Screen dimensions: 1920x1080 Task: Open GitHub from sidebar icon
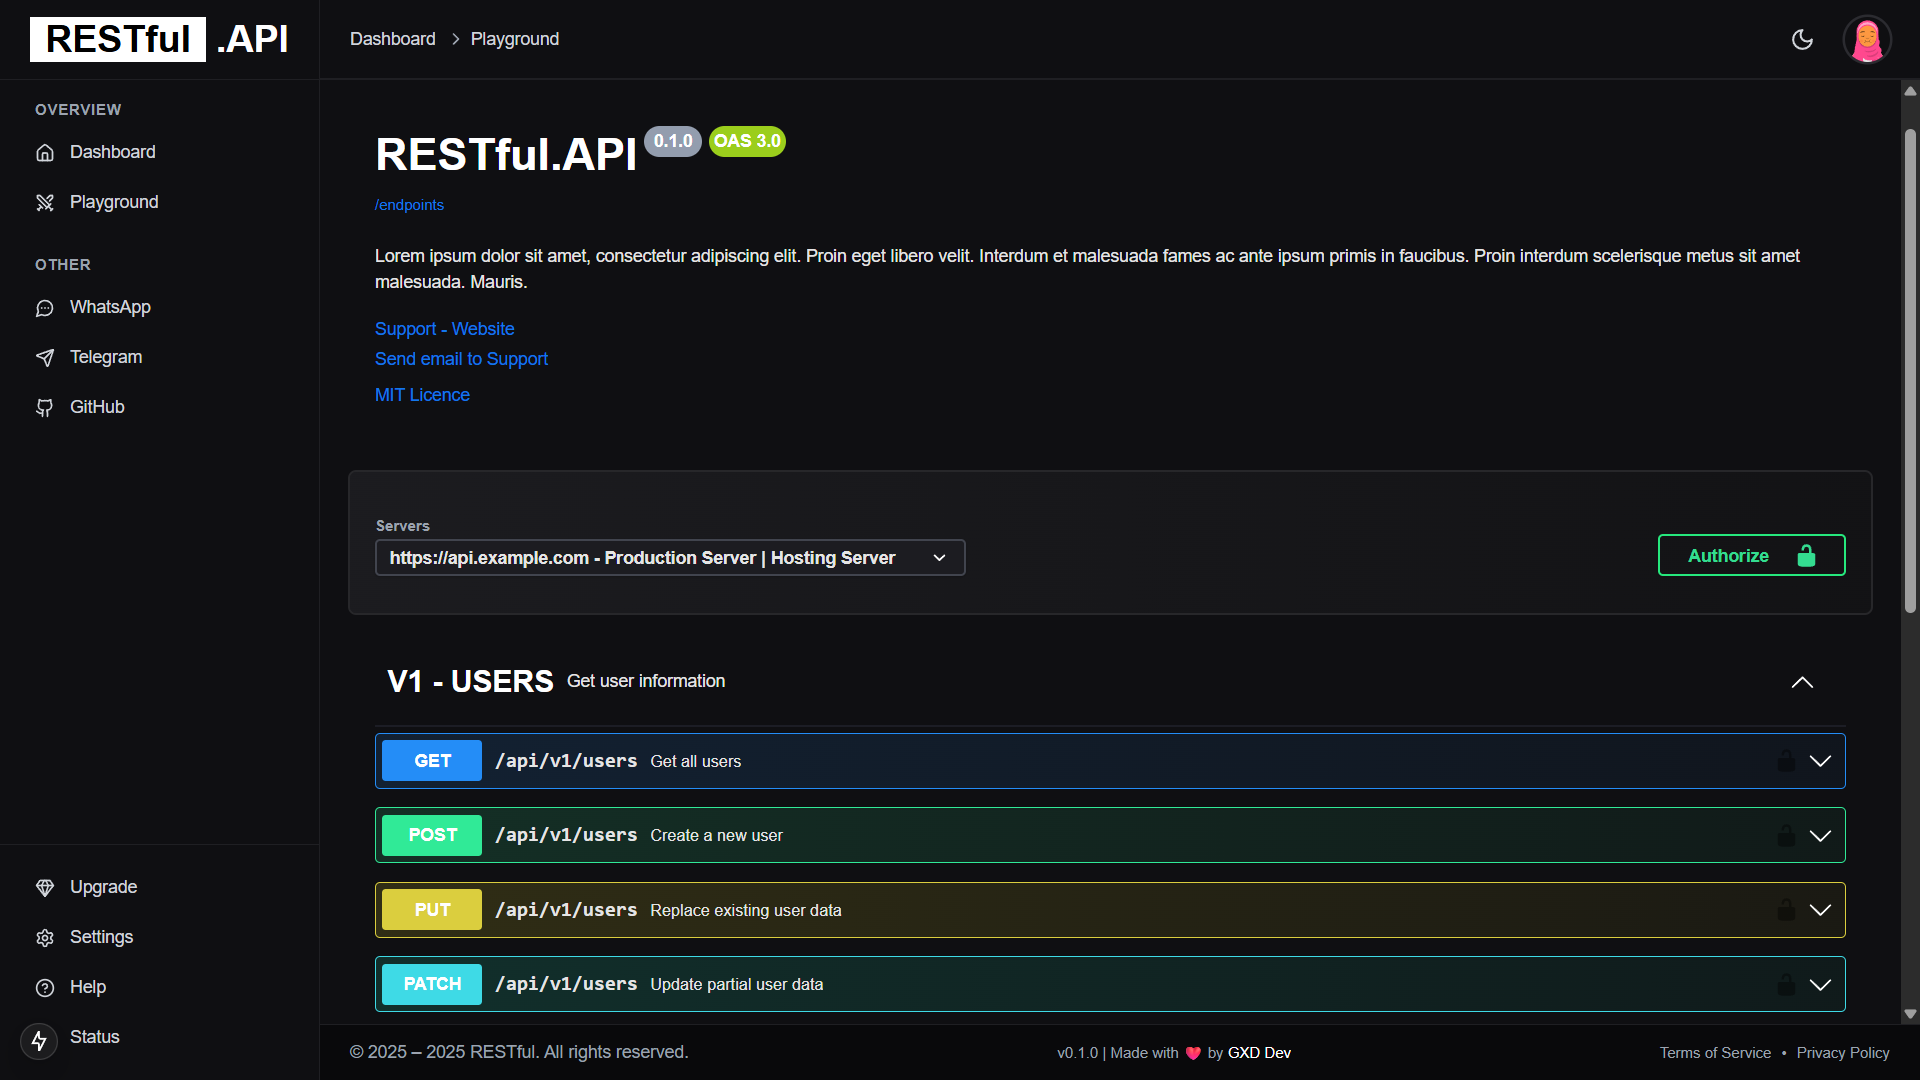tap(45, 408)
